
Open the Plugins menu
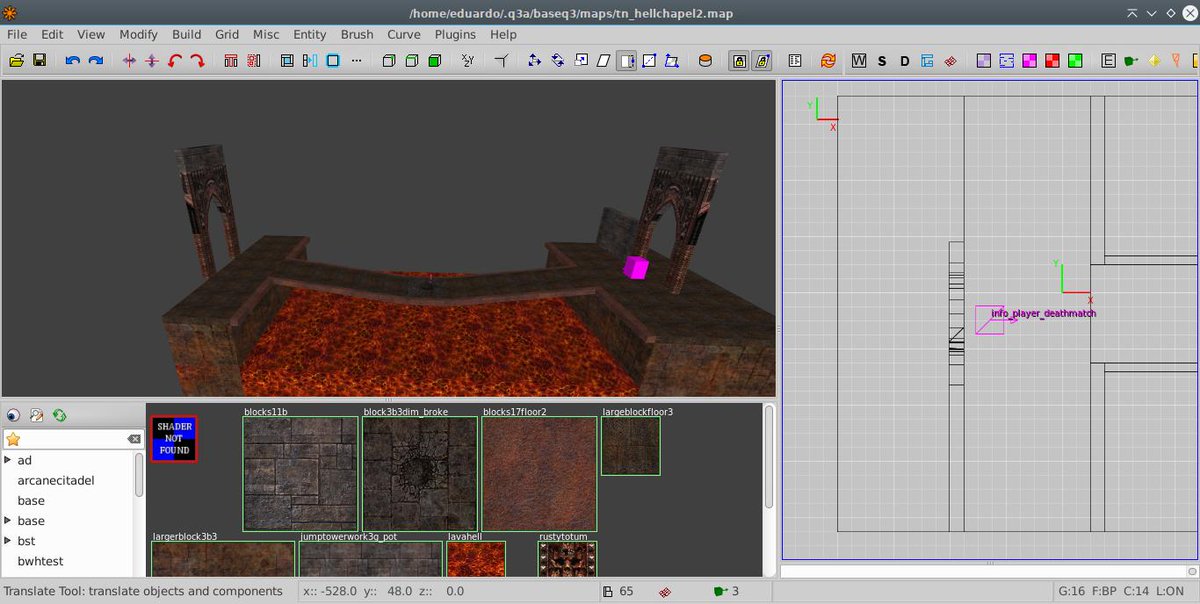coord(455,34)
